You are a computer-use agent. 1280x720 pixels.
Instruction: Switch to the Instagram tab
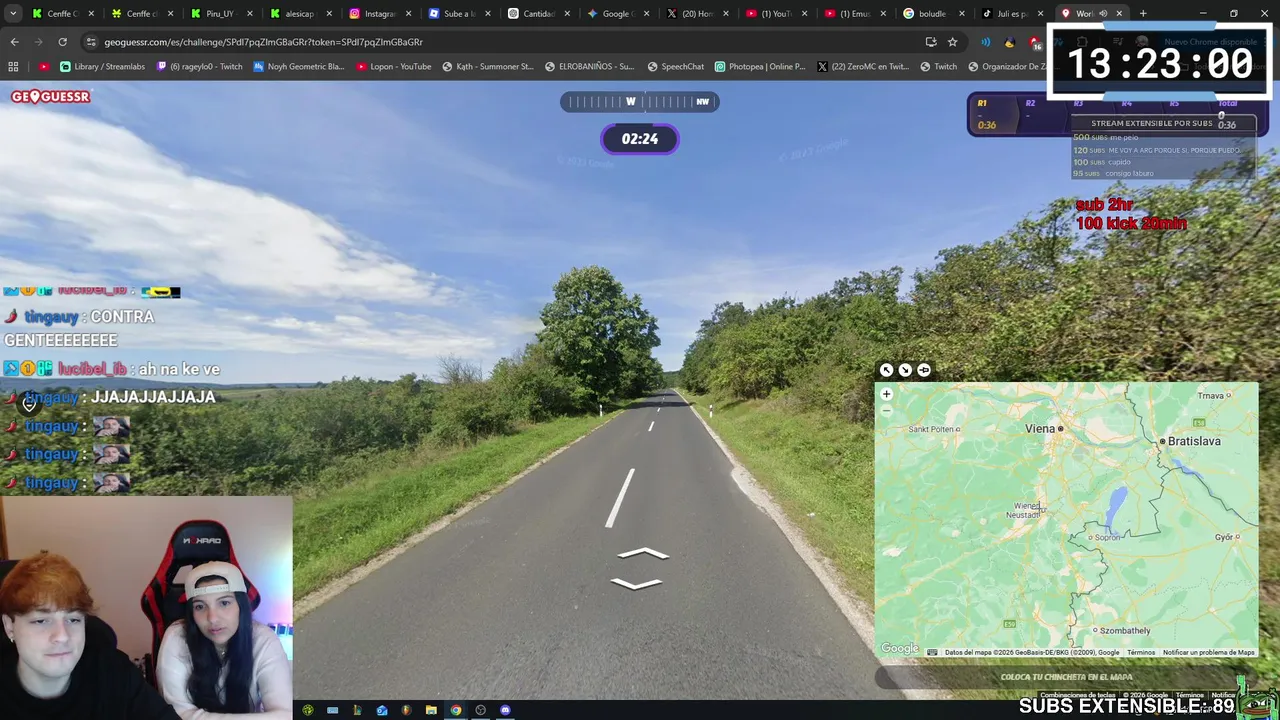(x=373, y=14)
